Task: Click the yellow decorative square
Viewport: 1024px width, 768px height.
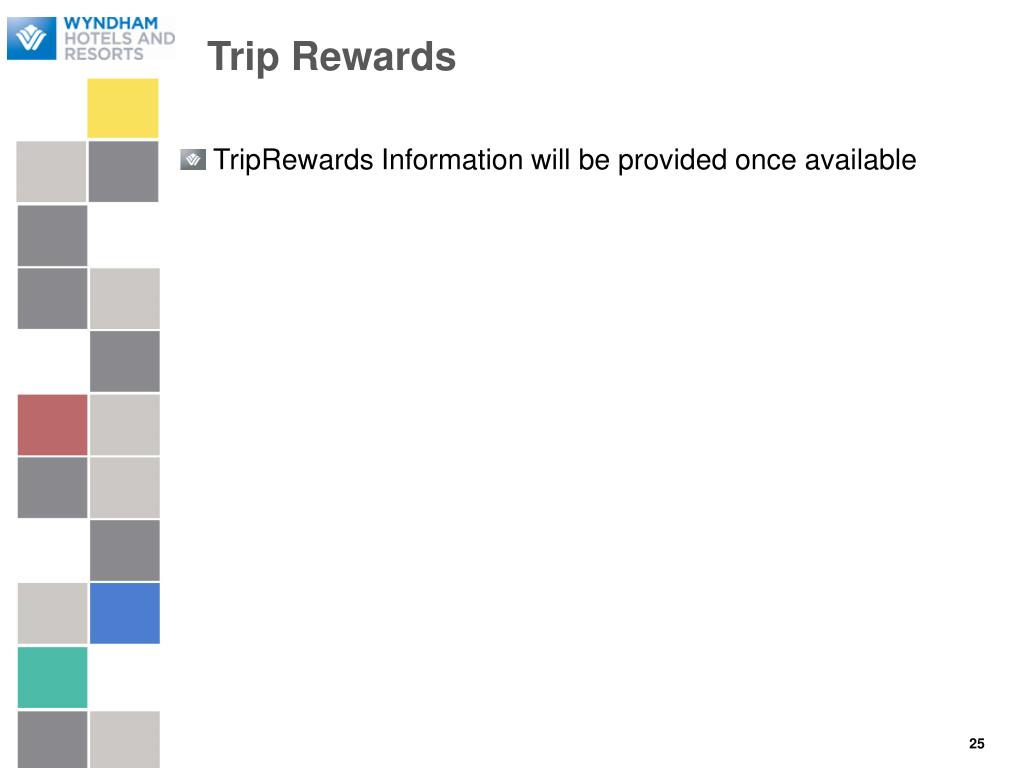Action: 123,108
